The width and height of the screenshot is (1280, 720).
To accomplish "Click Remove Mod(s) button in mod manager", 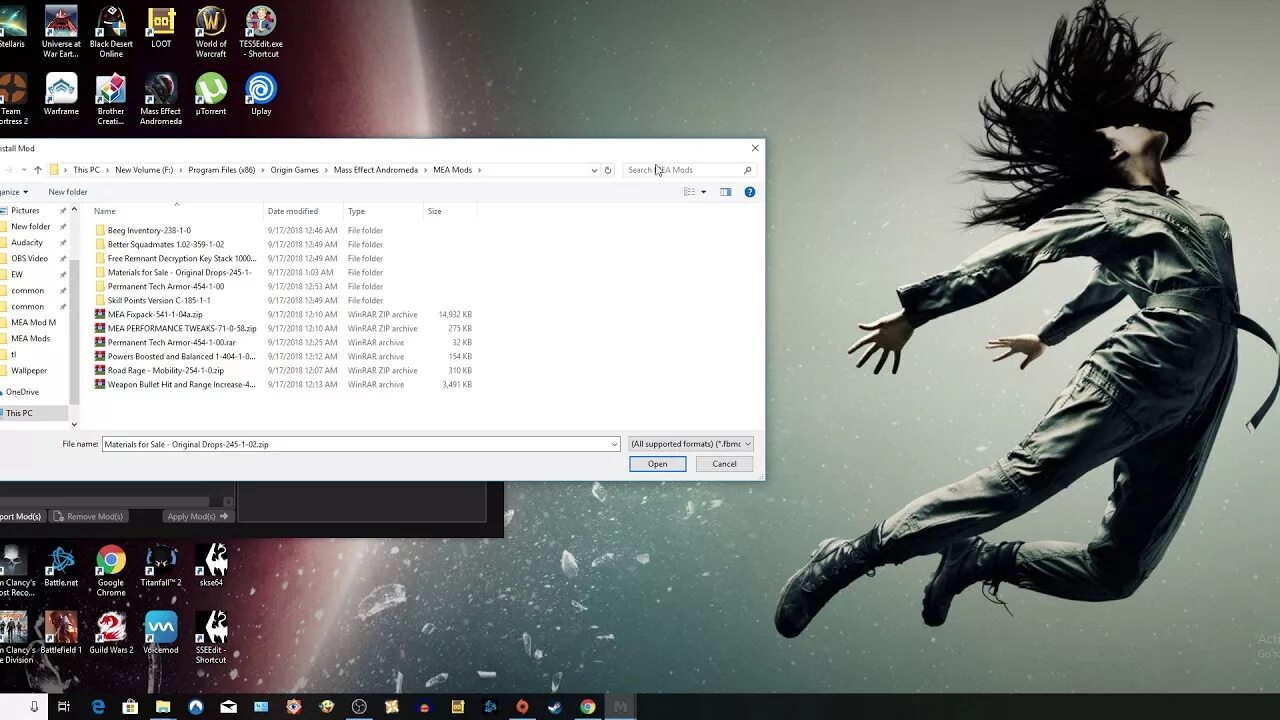I will click(x=88, y=516).
